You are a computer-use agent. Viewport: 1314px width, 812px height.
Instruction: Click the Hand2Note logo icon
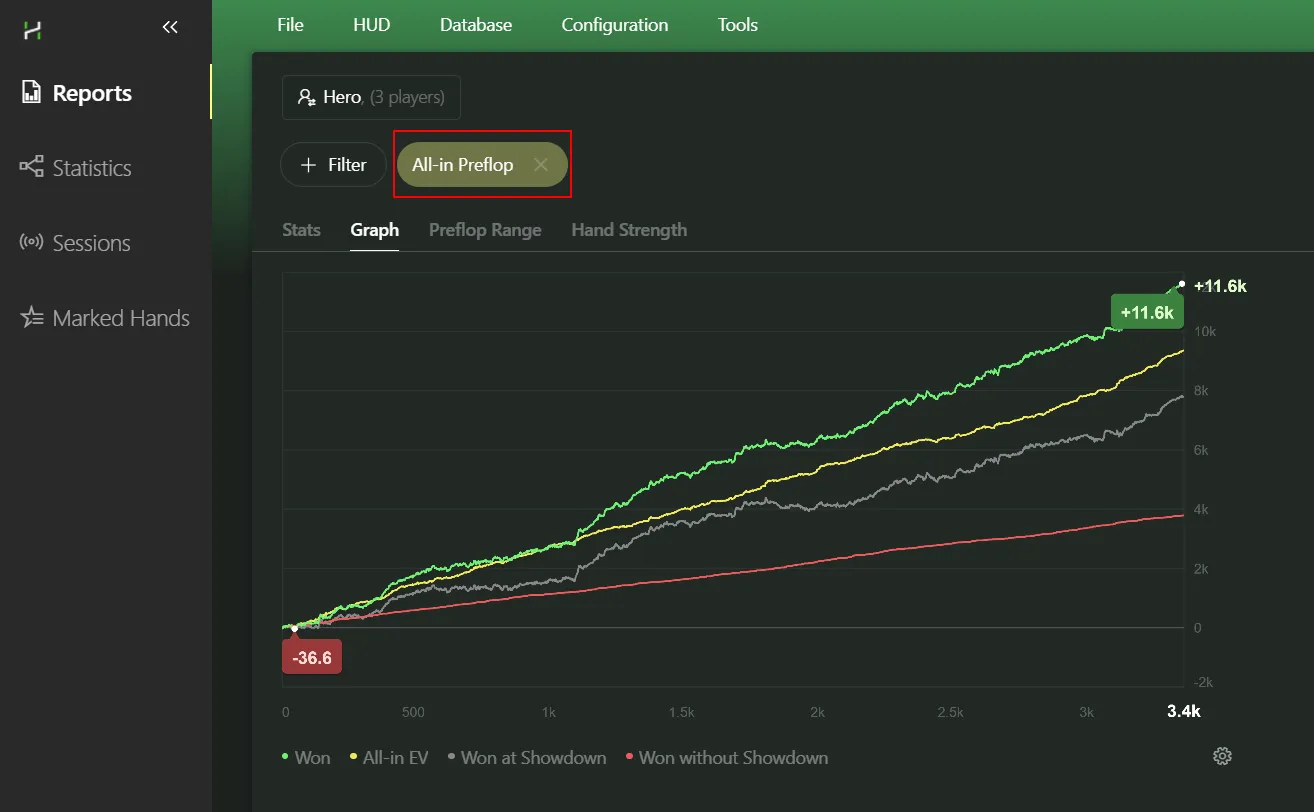[33, 30]
